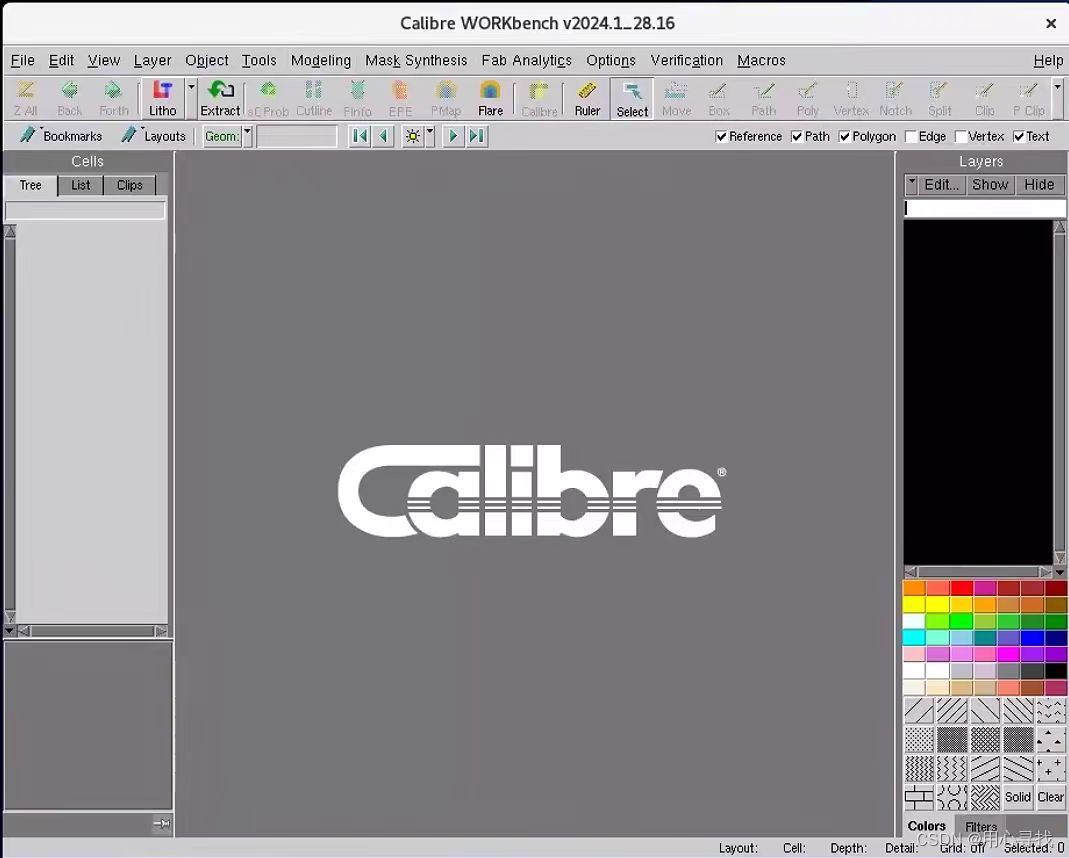
Task: Click the Back navigation icon
Action: [x=69, y=98]
